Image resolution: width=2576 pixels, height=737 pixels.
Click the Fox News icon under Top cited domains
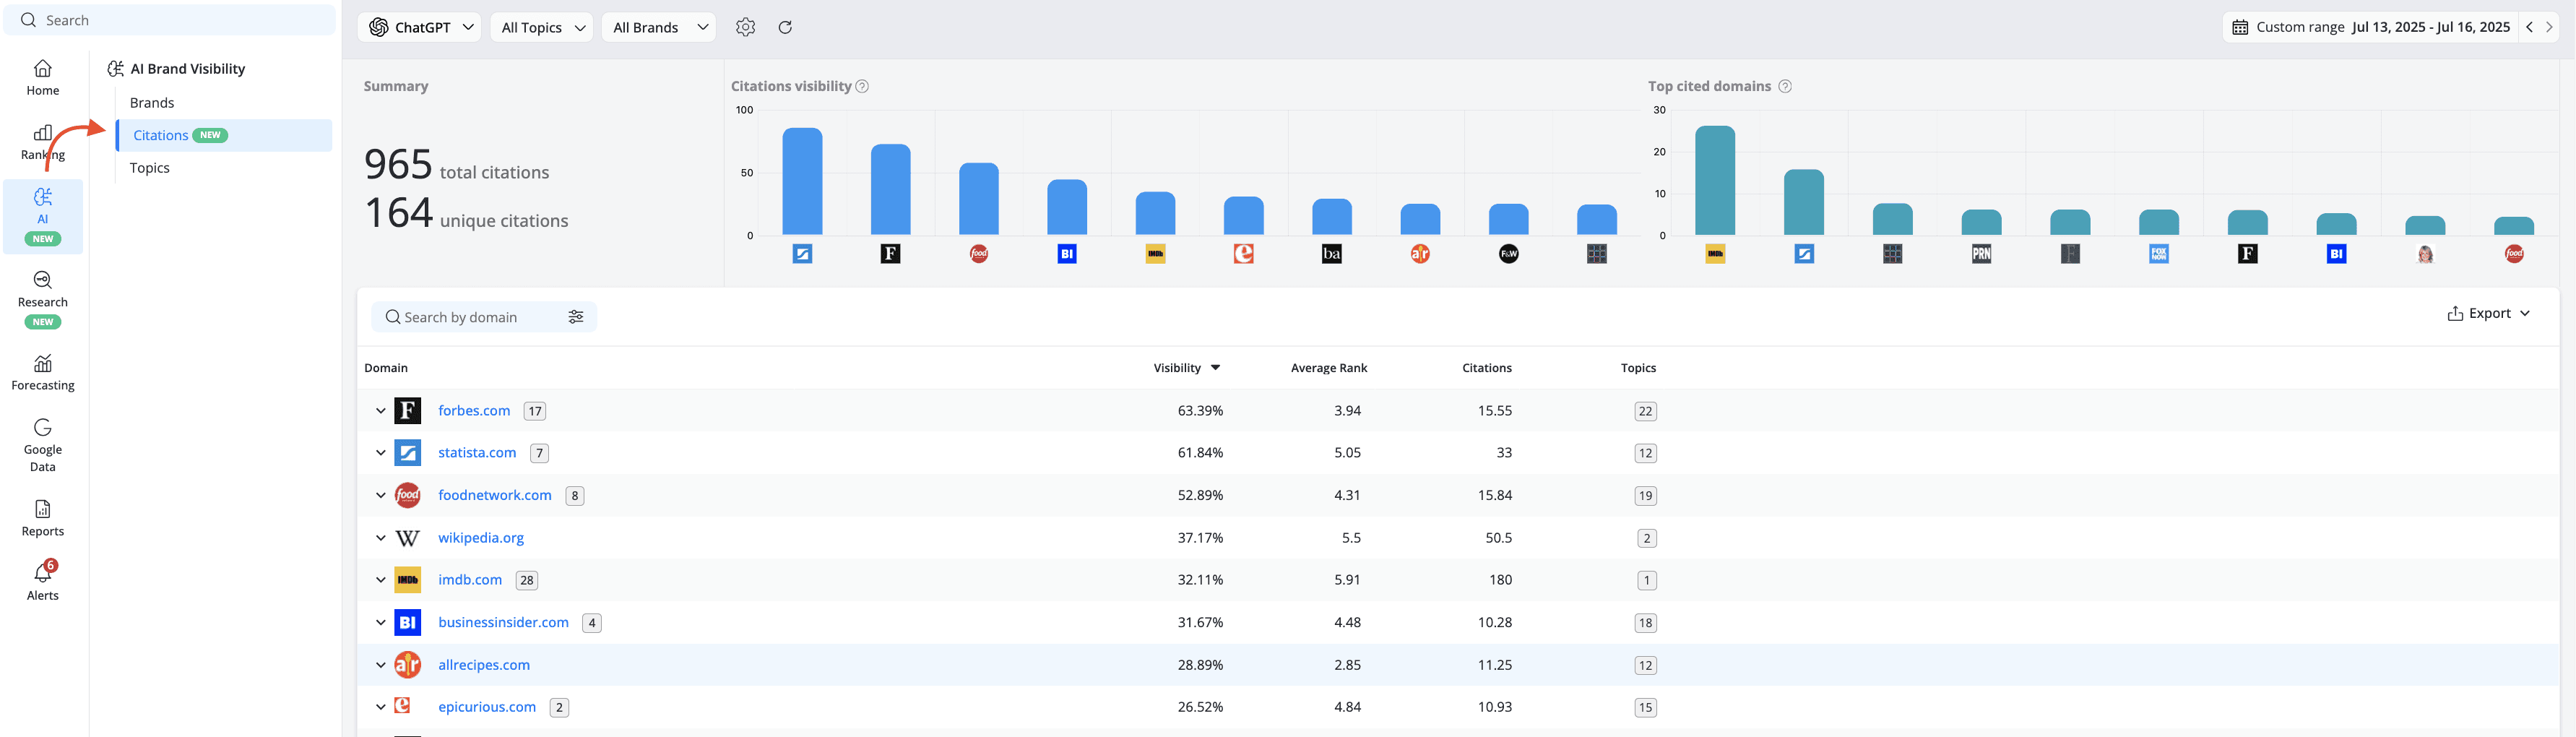click(x=2159, y=254)
